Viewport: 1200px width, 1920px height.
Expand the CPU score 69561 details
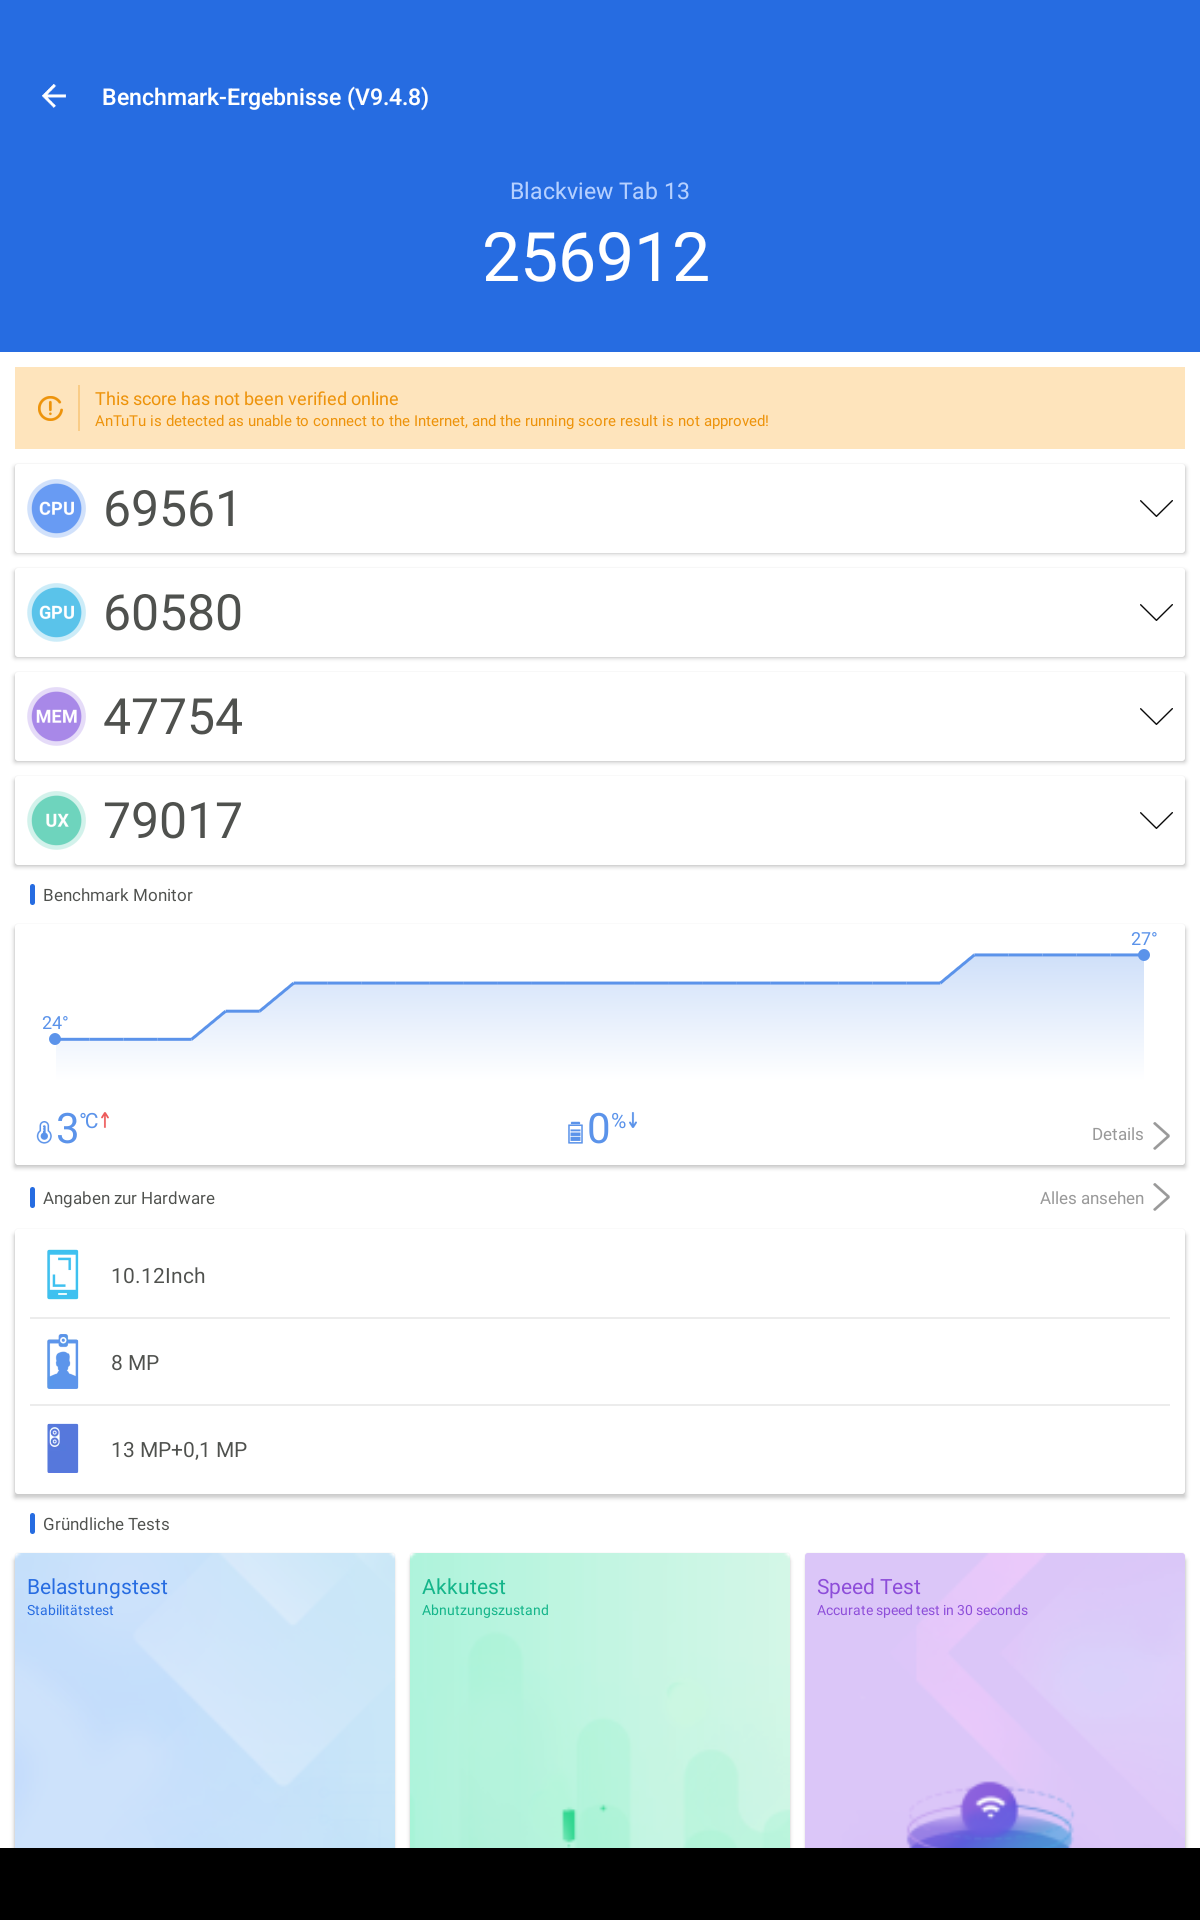click(x=1156, y=509)
